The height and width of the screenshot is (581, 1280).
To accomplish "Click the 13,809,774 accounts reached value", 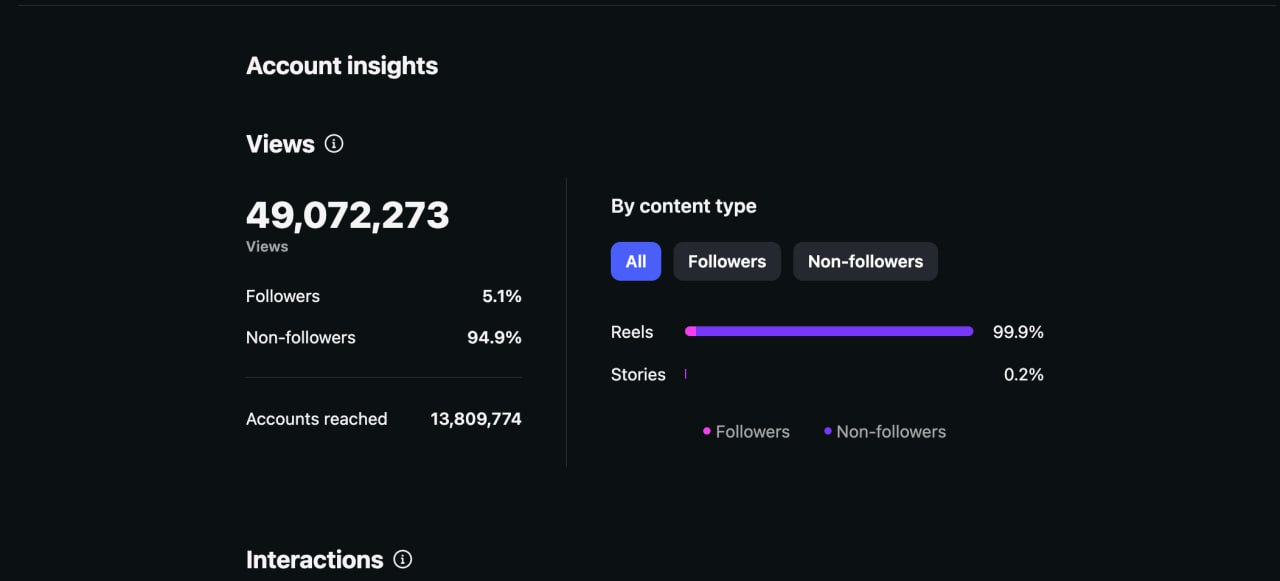I will [x=476, y=419].
